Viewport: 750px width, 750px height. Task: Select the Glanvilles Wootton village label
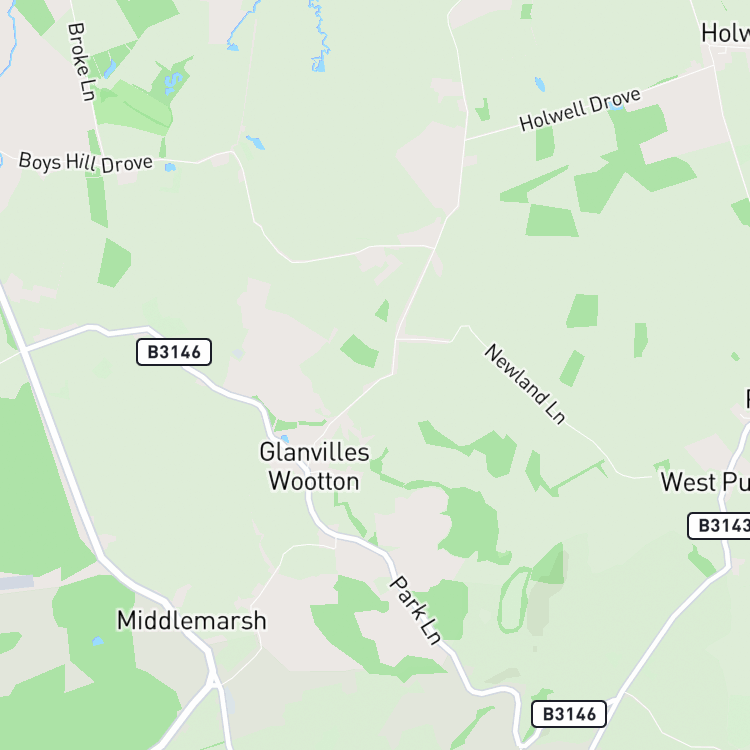[x=314, y=467]
